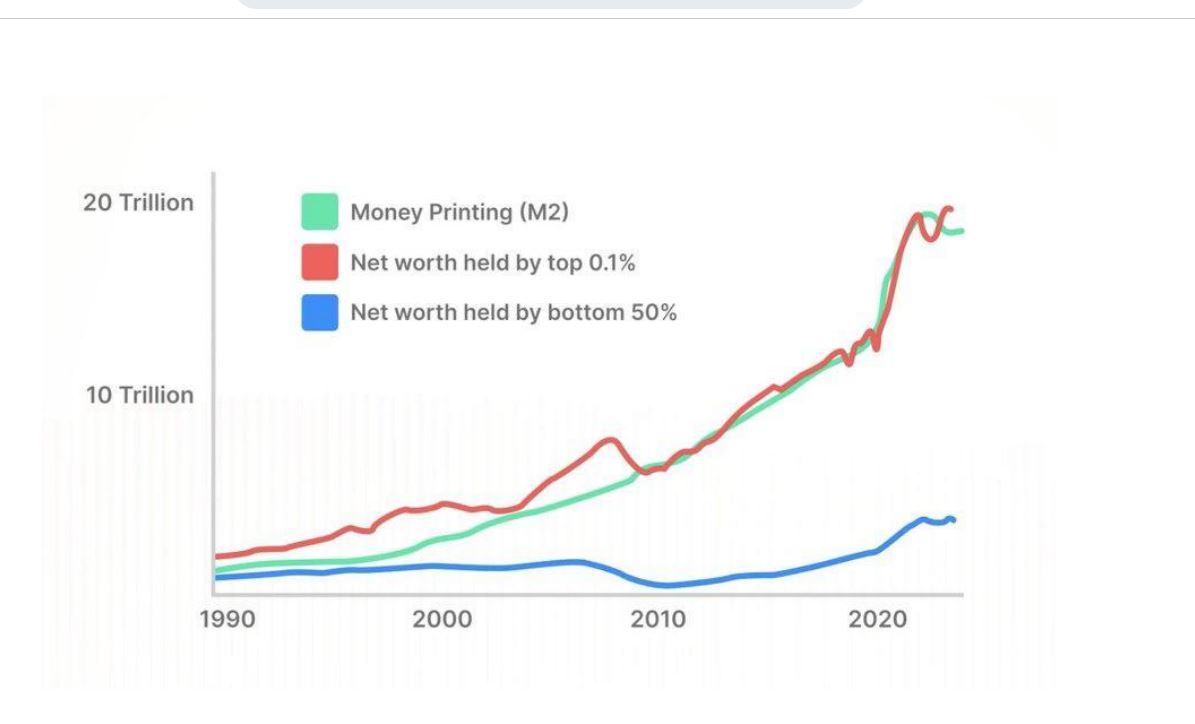Click the red line's 2008 peak
The width and height of the screenshot is (1195, 724).
coord(608,440)
